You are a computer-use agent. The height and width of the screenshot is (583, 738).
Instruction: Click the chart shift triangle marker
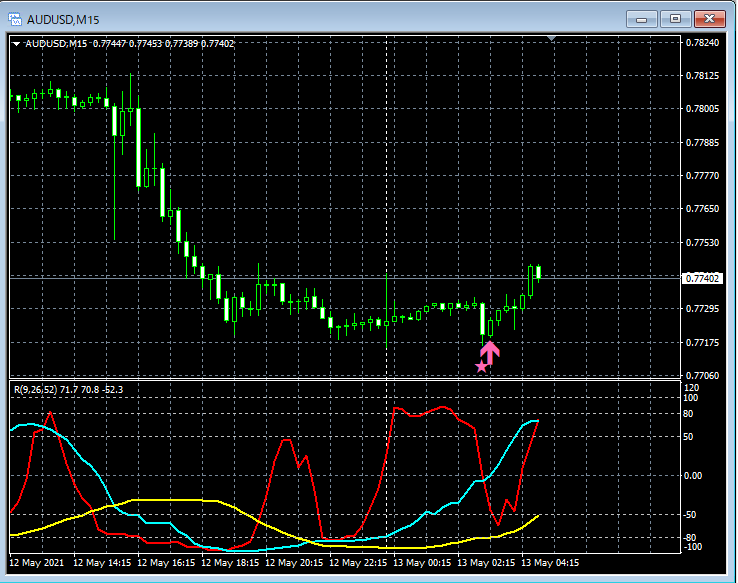(x=552, y=38)
